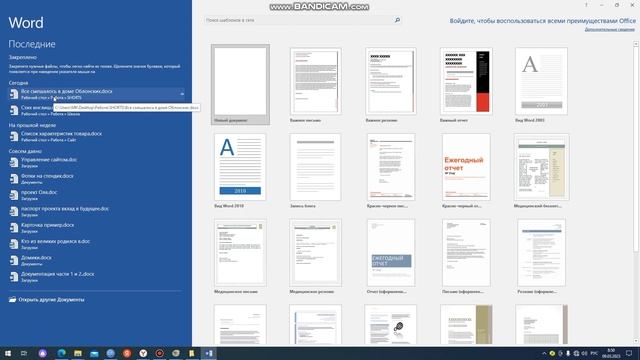Click Open Other Documents link
The image size is (640, 360).
[x=51, y=300]
